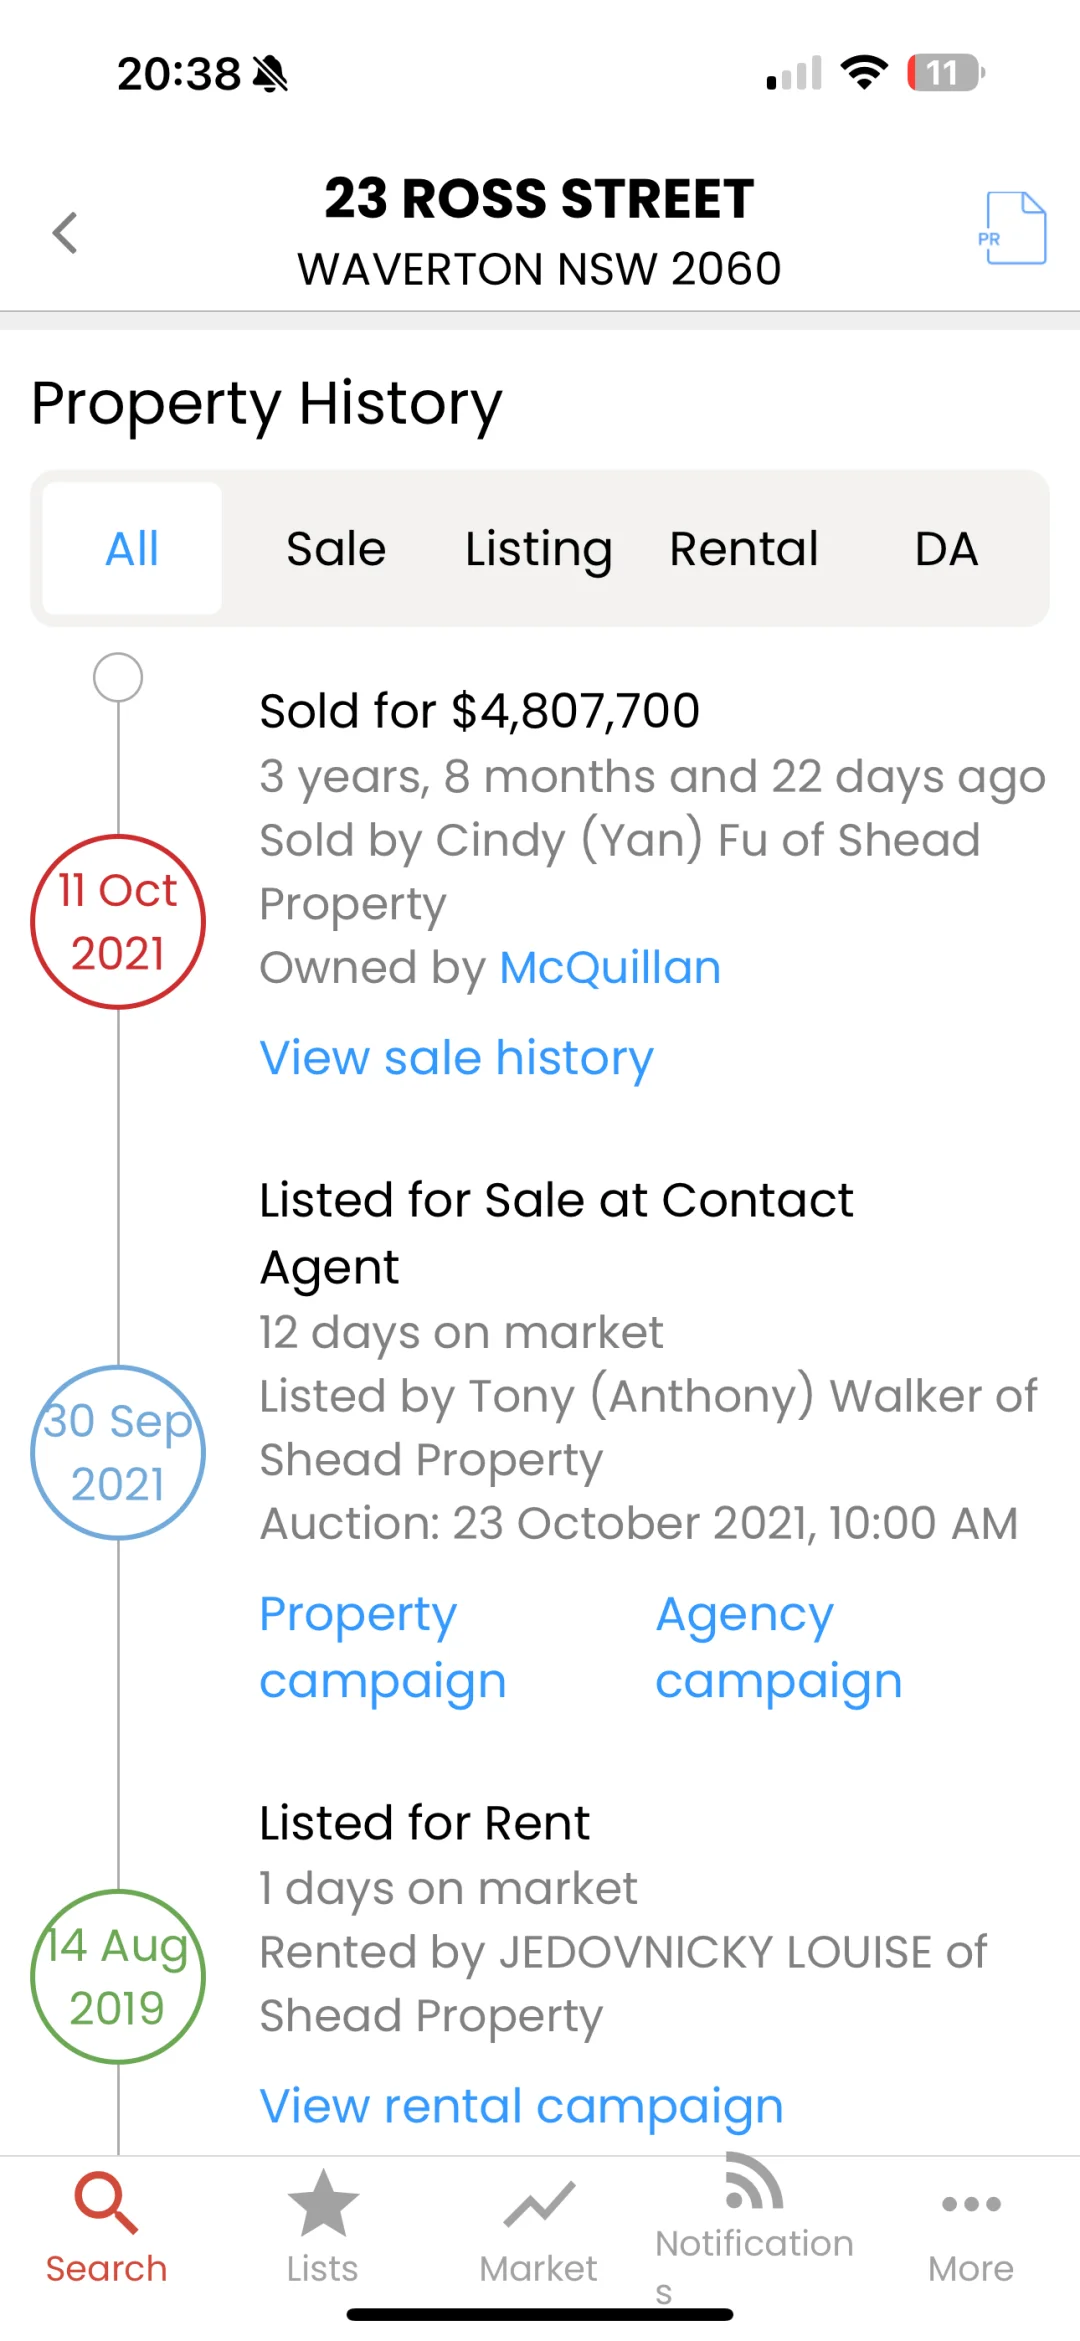1080x2341 pixels.
Task: Open the Lists star icon
Action: 323,2202
